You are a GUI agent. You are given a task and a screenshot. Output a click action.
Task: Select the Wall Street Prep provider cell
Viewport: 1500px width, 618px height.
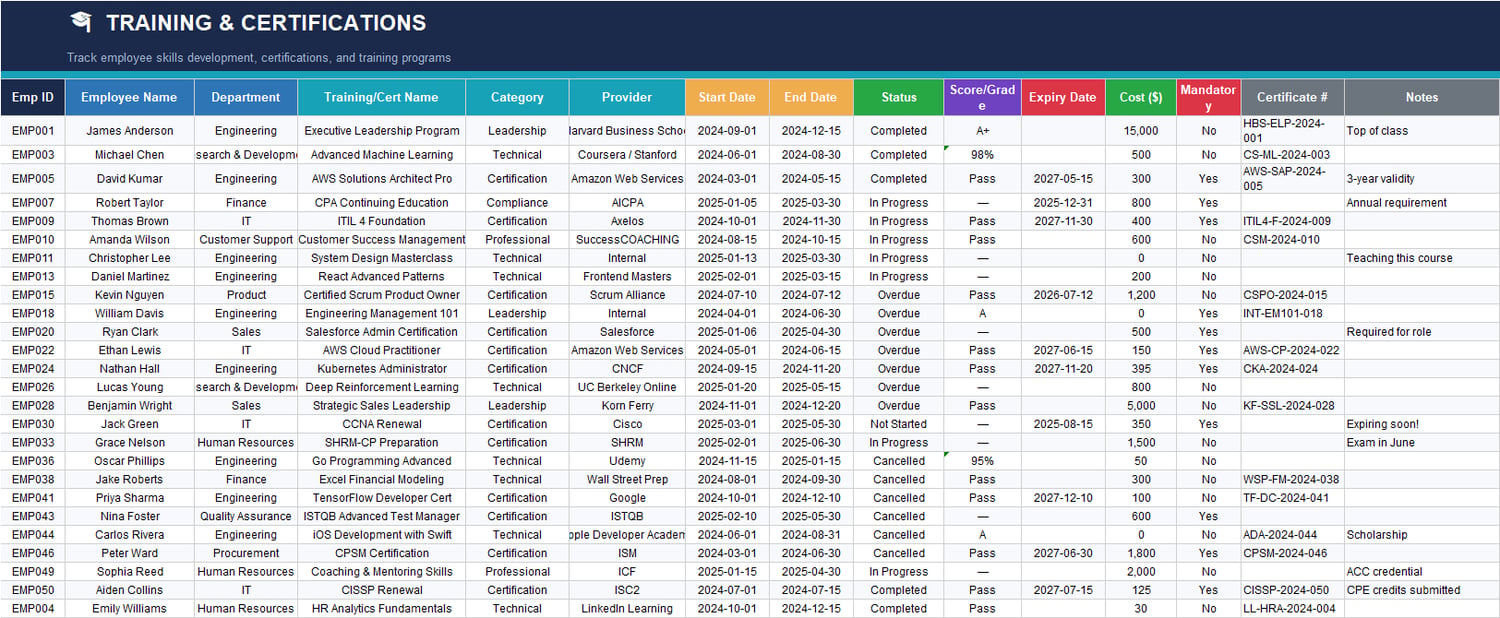click(x=627, y=479)
